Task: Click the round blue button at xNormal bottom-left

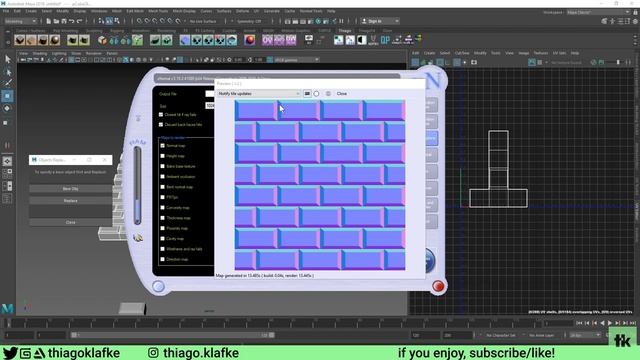Action: (x=158, y=286)
